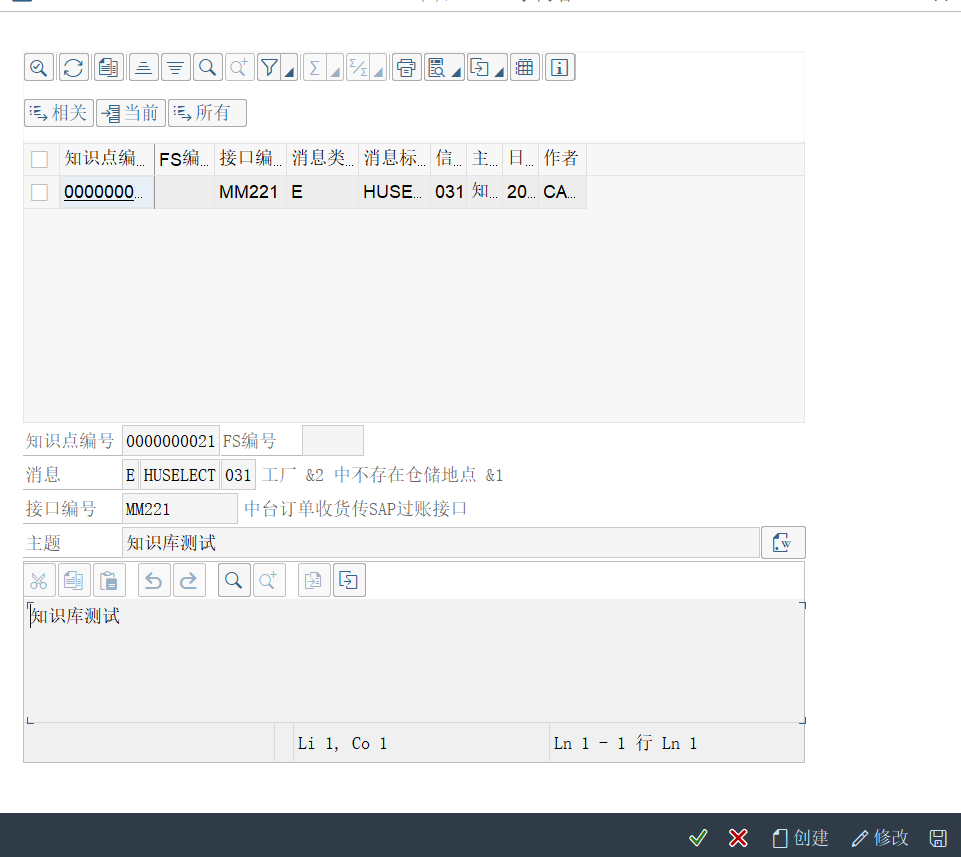
Task: Toggle the select-all checkbox in table header
Action: coord(39,159)
